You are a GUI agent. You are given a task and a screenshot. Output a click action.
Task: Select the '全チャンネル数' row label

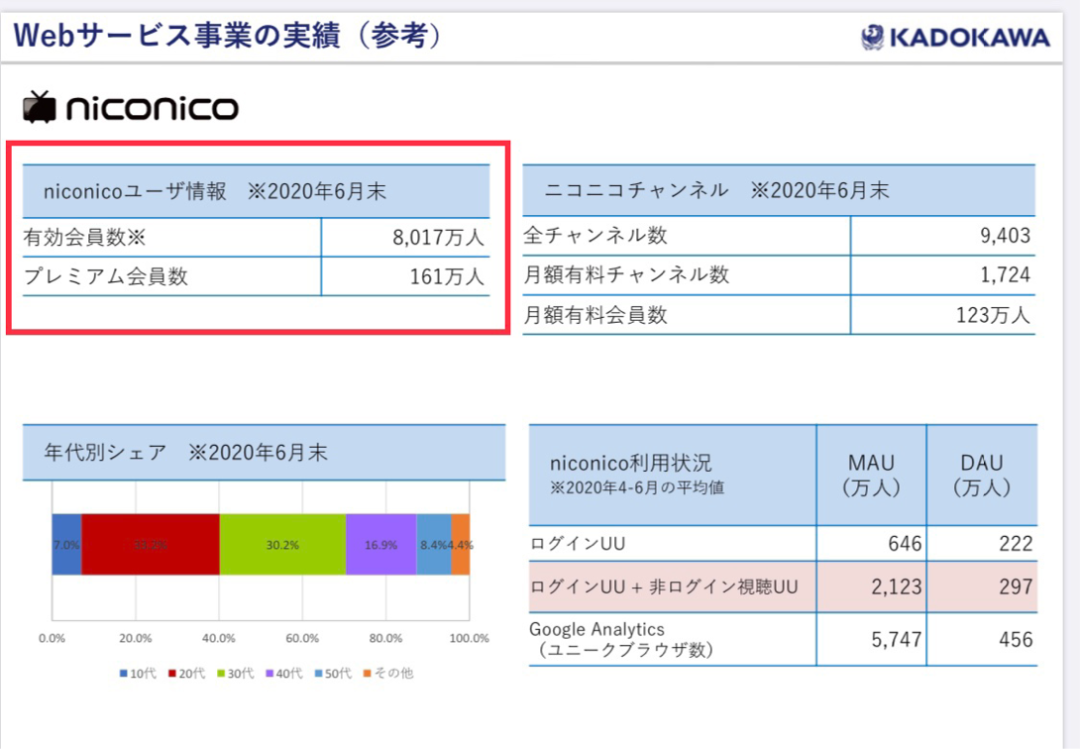(x=596, y=236)
